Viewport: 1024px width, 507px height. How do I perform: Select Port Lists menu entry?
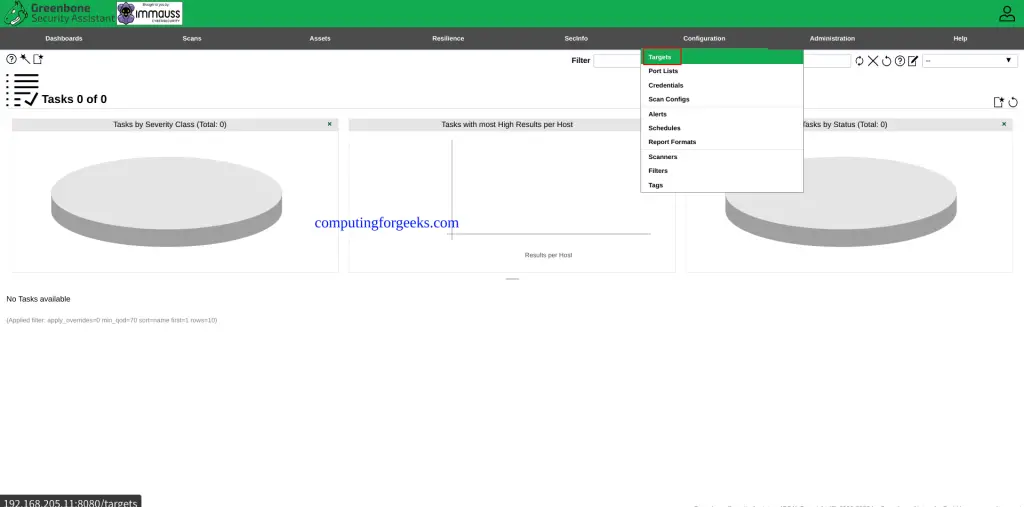point(722,71)
